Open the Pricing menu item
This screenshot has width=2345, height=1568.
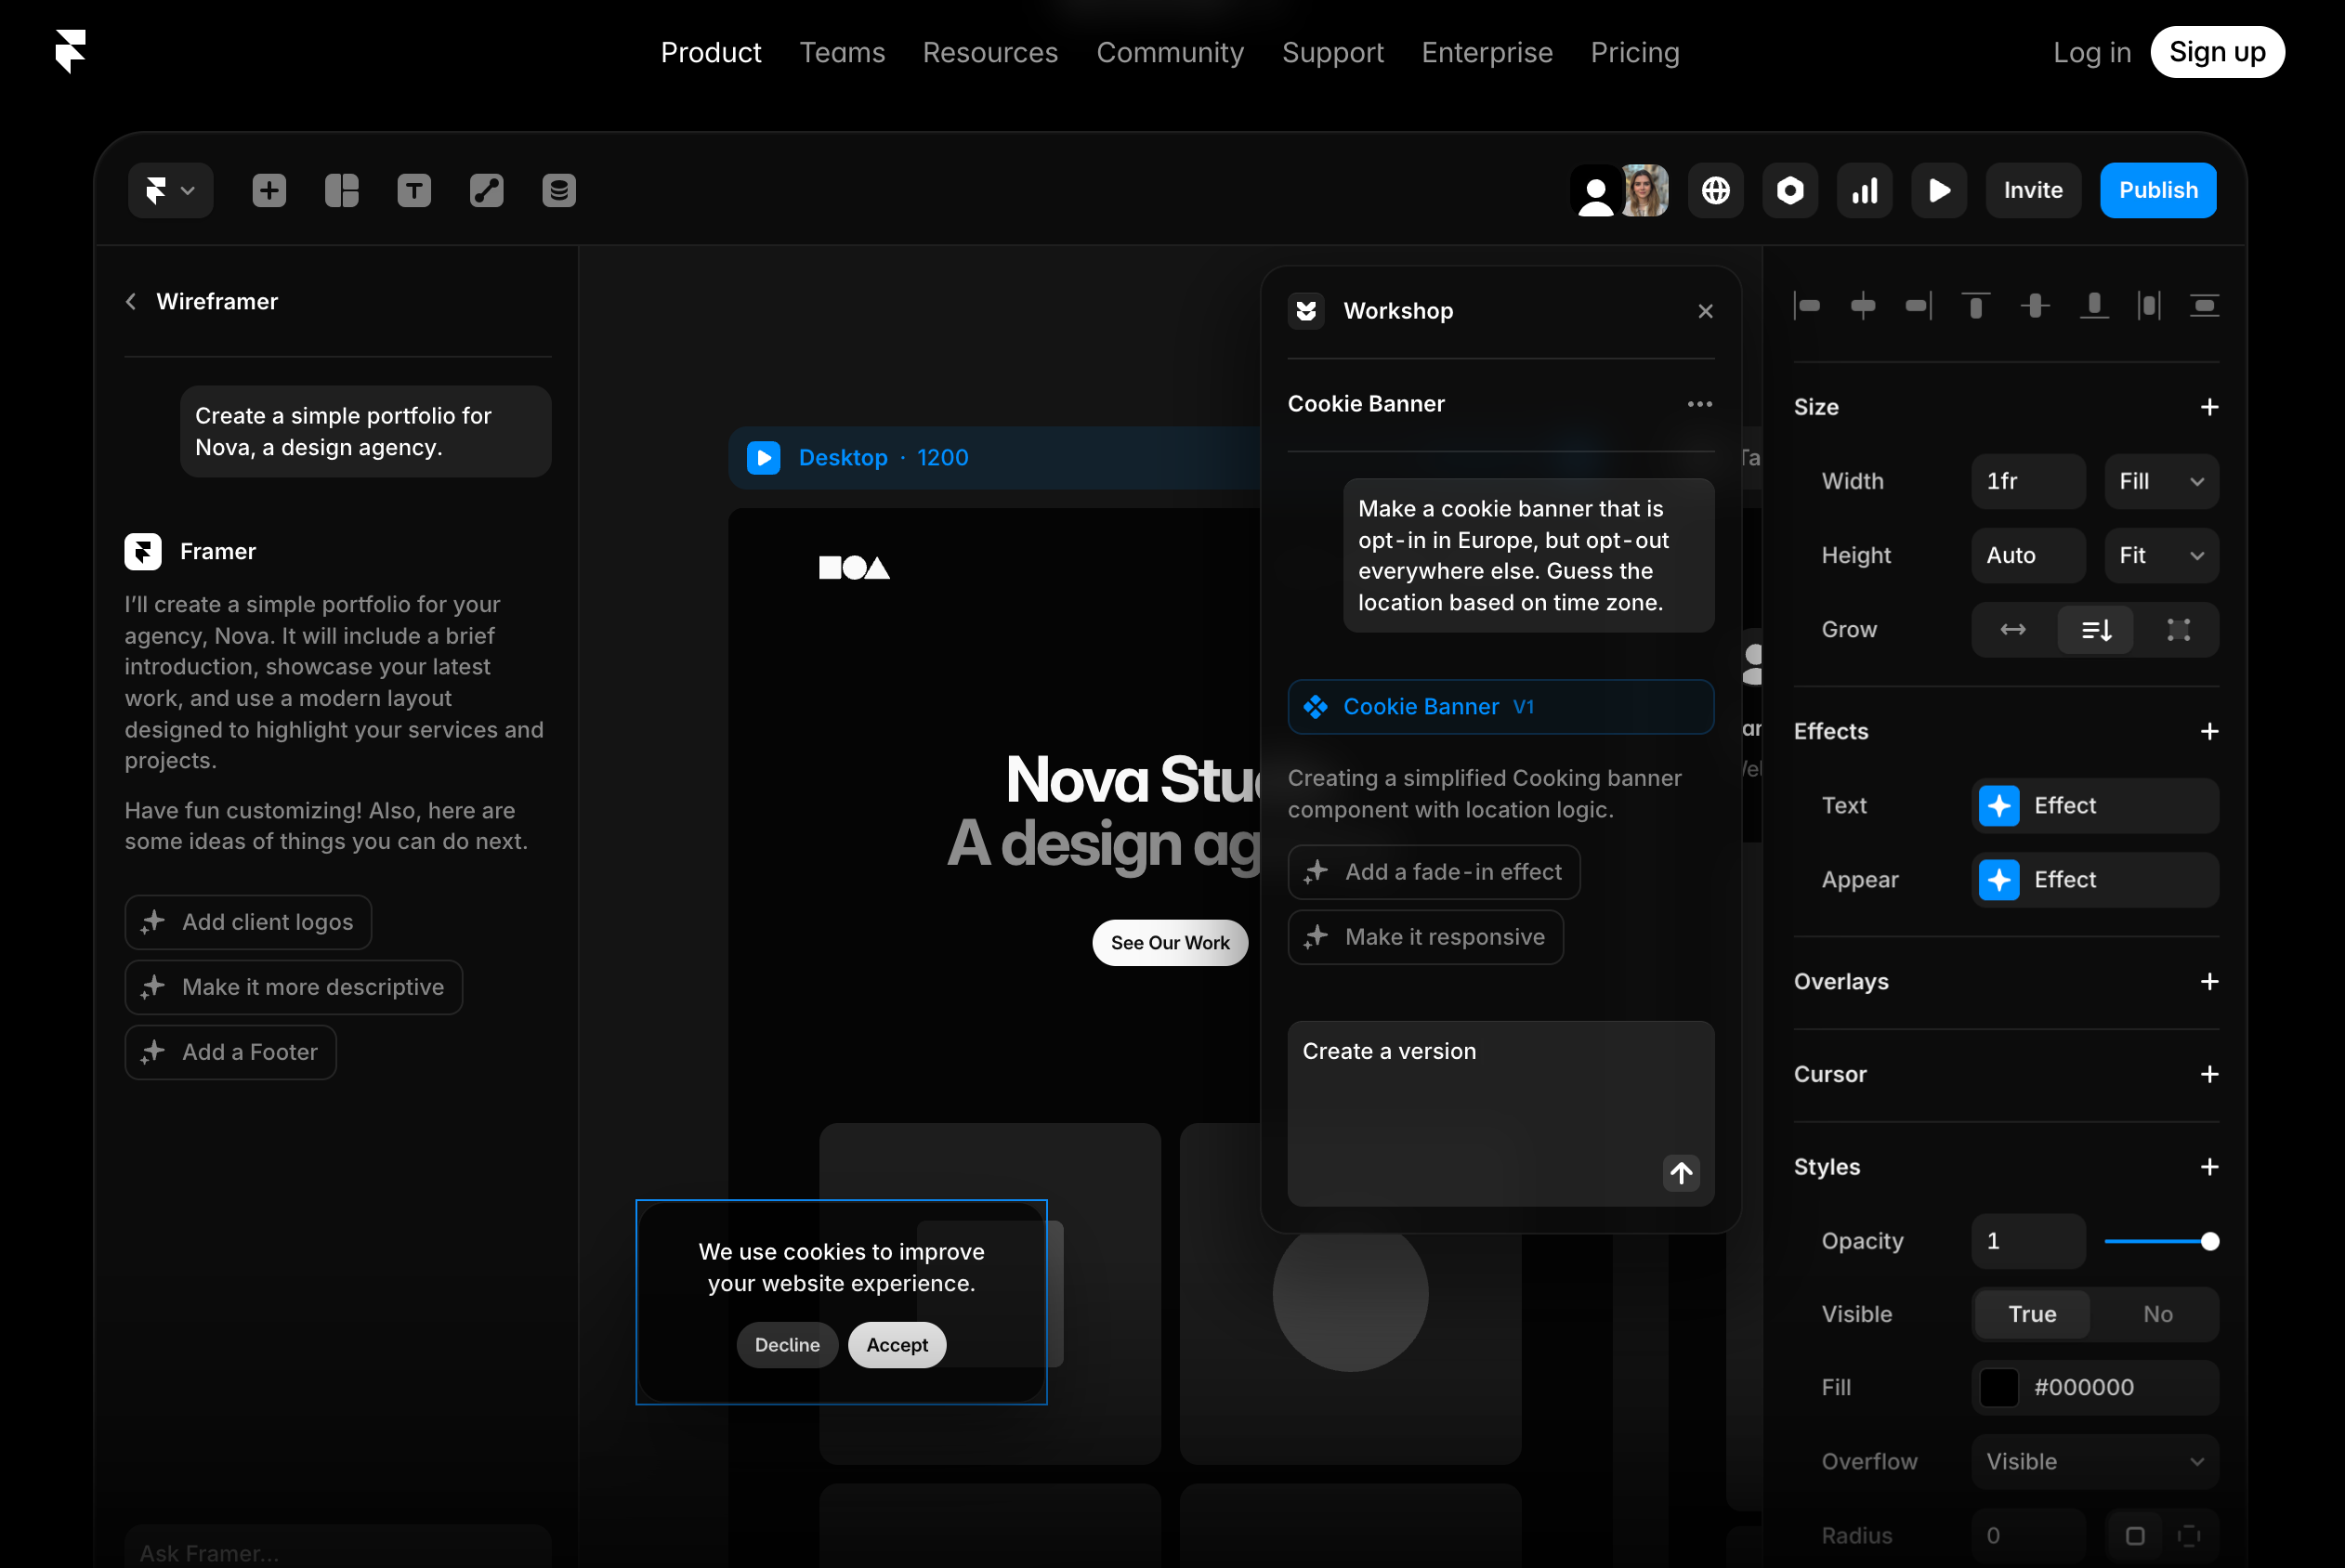(1635, 52)
